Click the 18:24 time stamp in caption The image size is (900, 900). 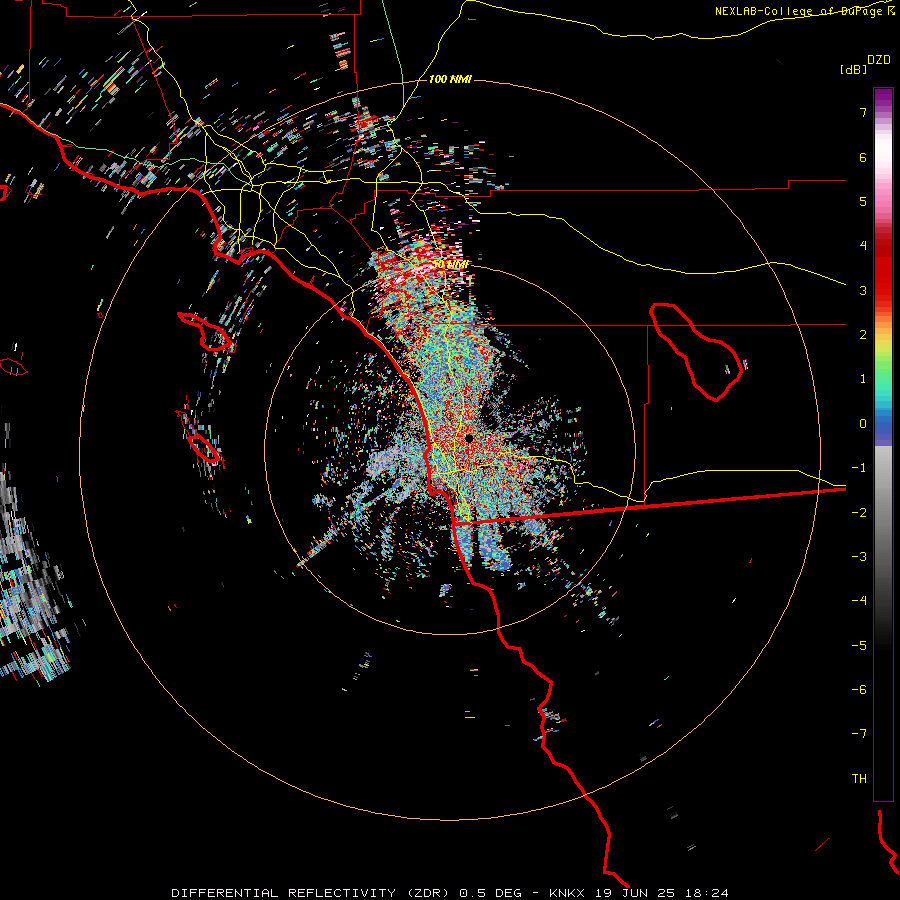click(x=707, y=893)
